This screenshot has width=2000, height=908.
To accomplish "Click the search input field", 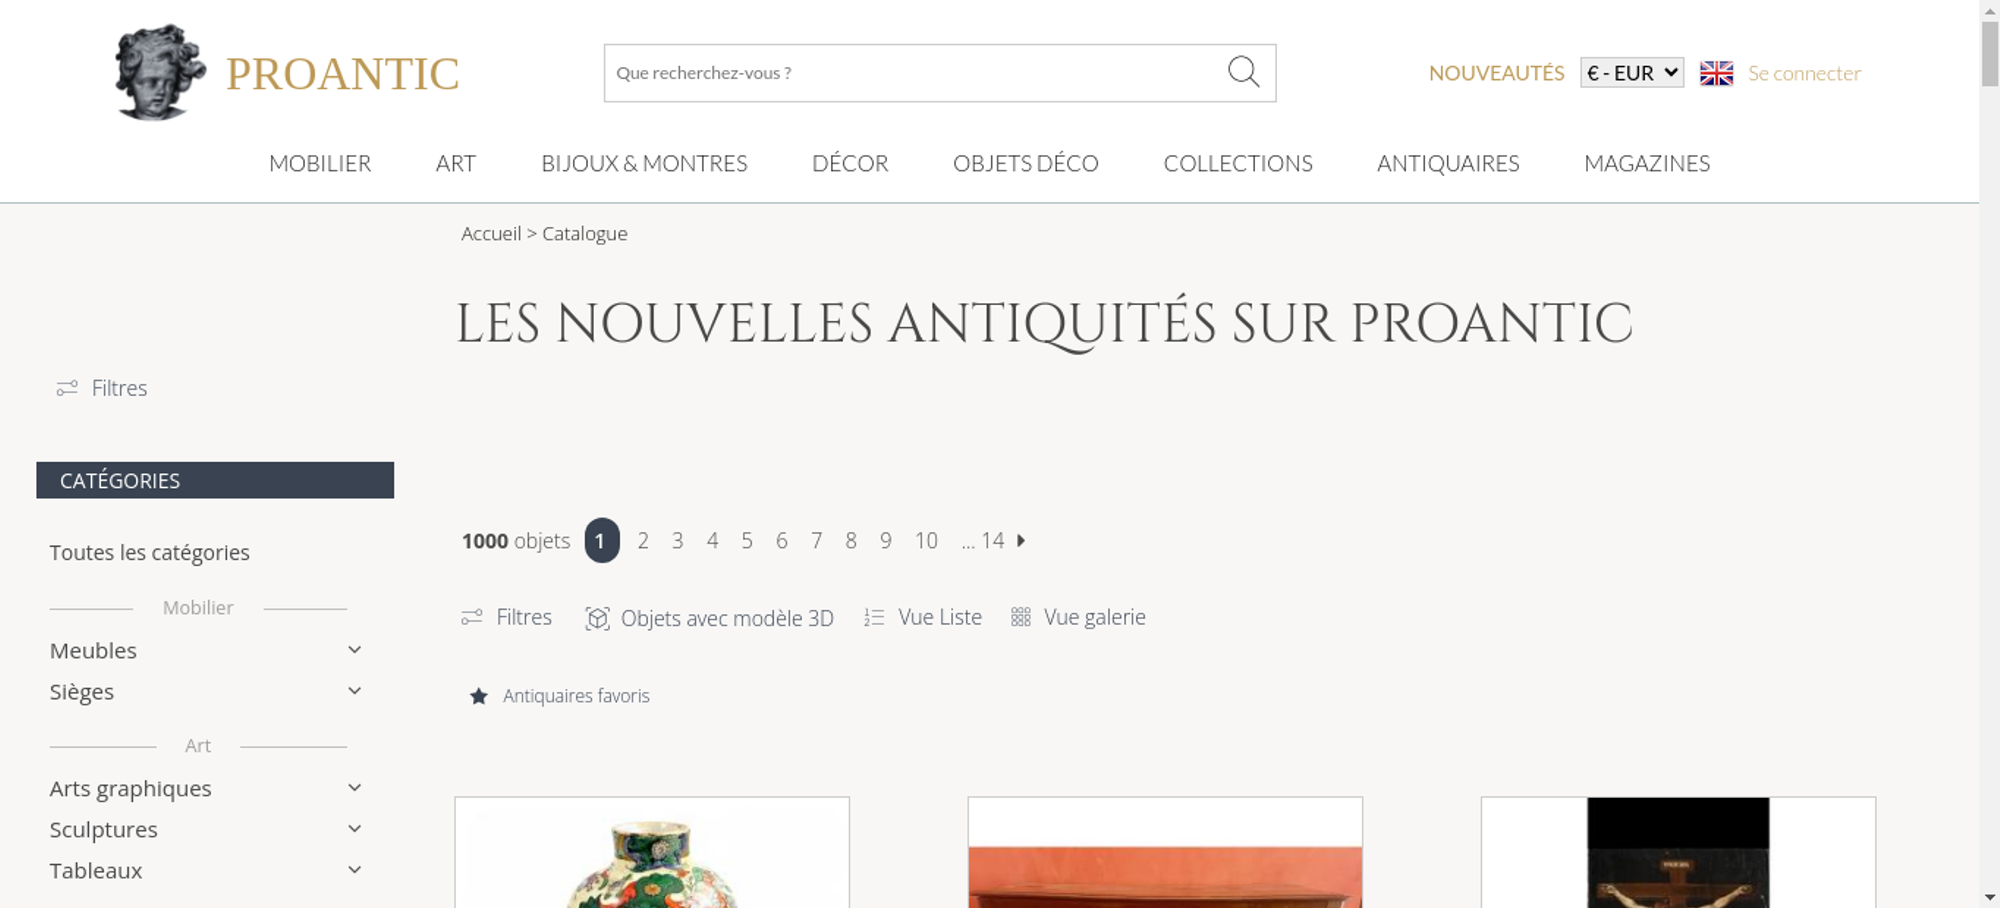I will click(x=915, y=73).
